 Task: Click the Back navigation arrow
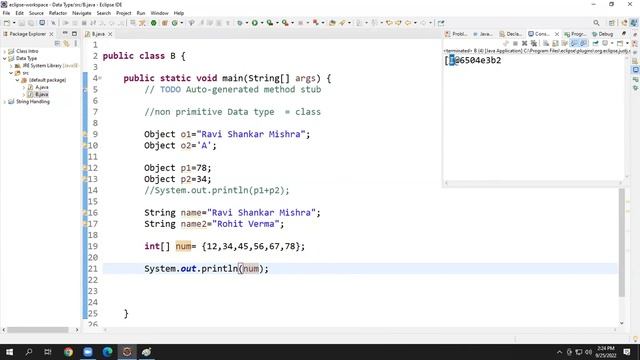point(408,23)
